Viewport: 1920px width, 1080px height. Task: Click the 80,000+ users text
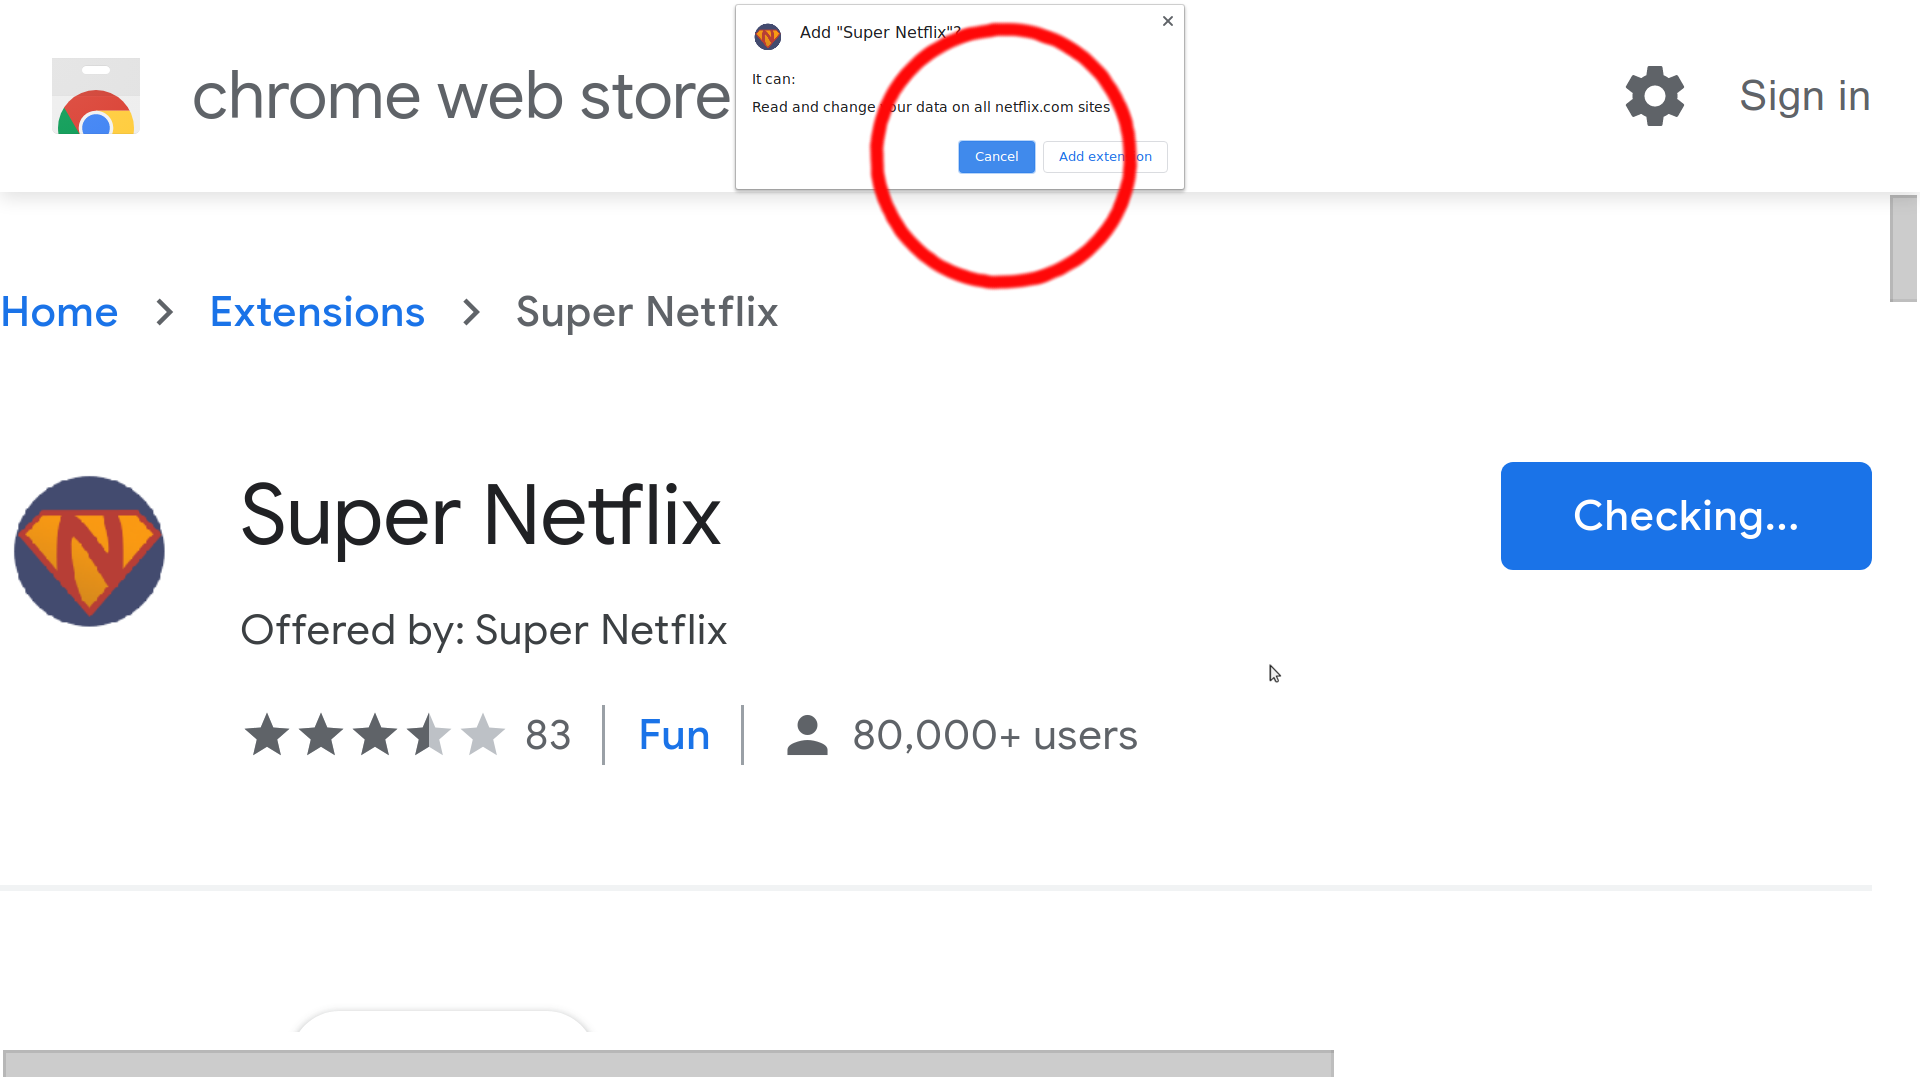[x=995, y=735]
